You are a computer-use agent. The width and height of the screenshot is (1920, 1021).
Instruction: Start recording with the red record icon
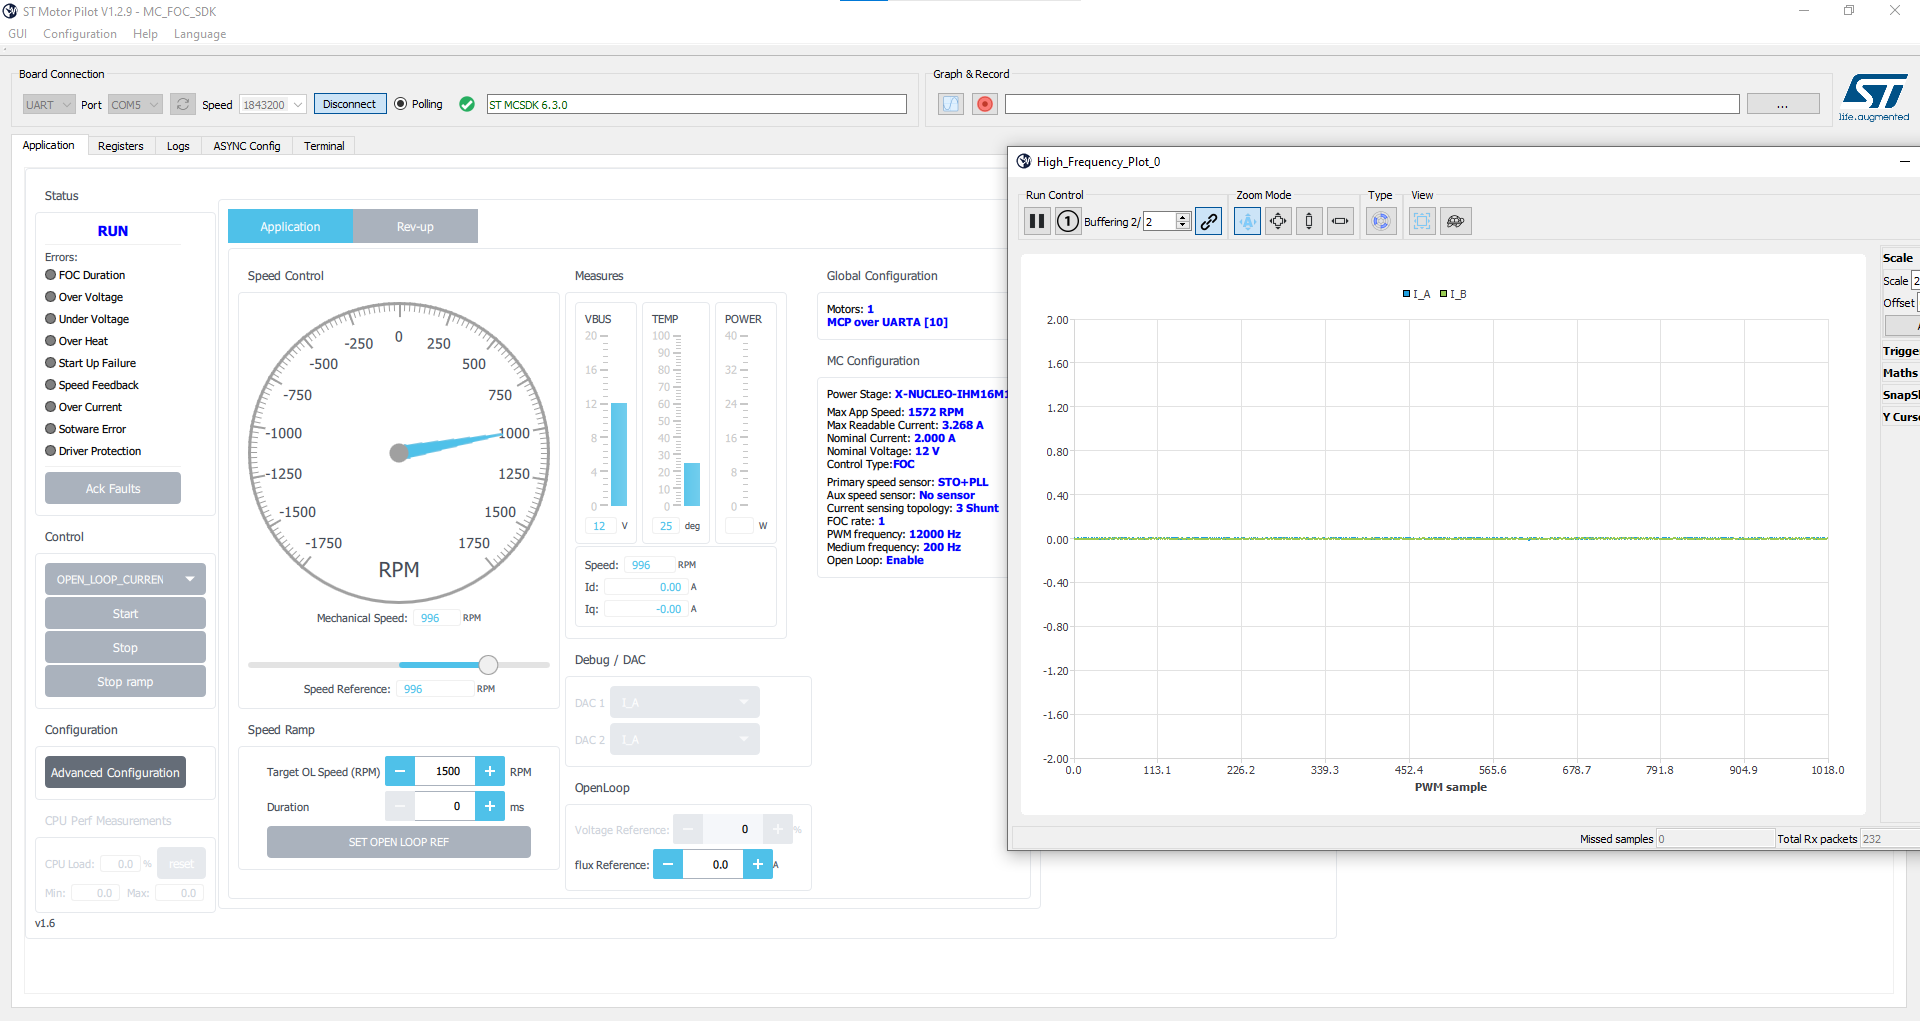984,103
